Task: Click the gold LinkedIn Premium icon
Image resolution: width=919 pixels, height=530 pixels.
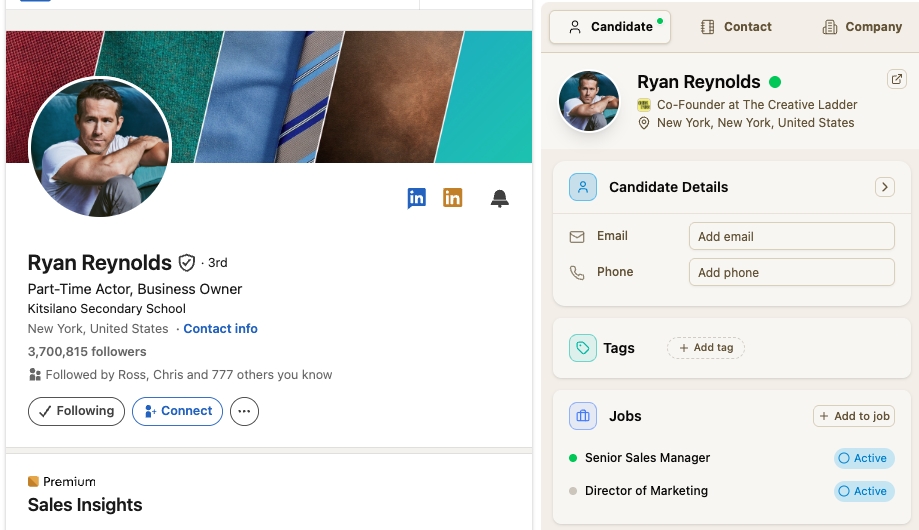Action: point(452,198)
